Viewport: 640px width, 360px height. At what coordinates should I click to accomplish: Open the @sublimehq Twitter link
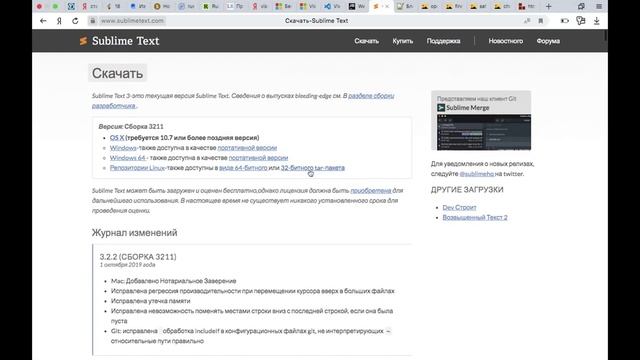tap(477, 174)
